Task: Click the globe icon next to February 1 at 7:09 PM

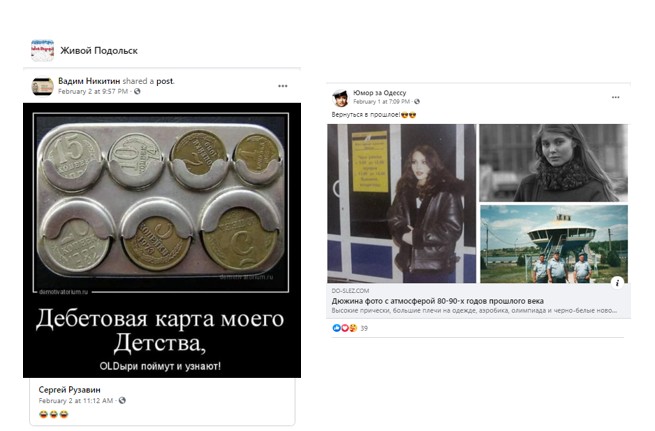Action: 417,101
